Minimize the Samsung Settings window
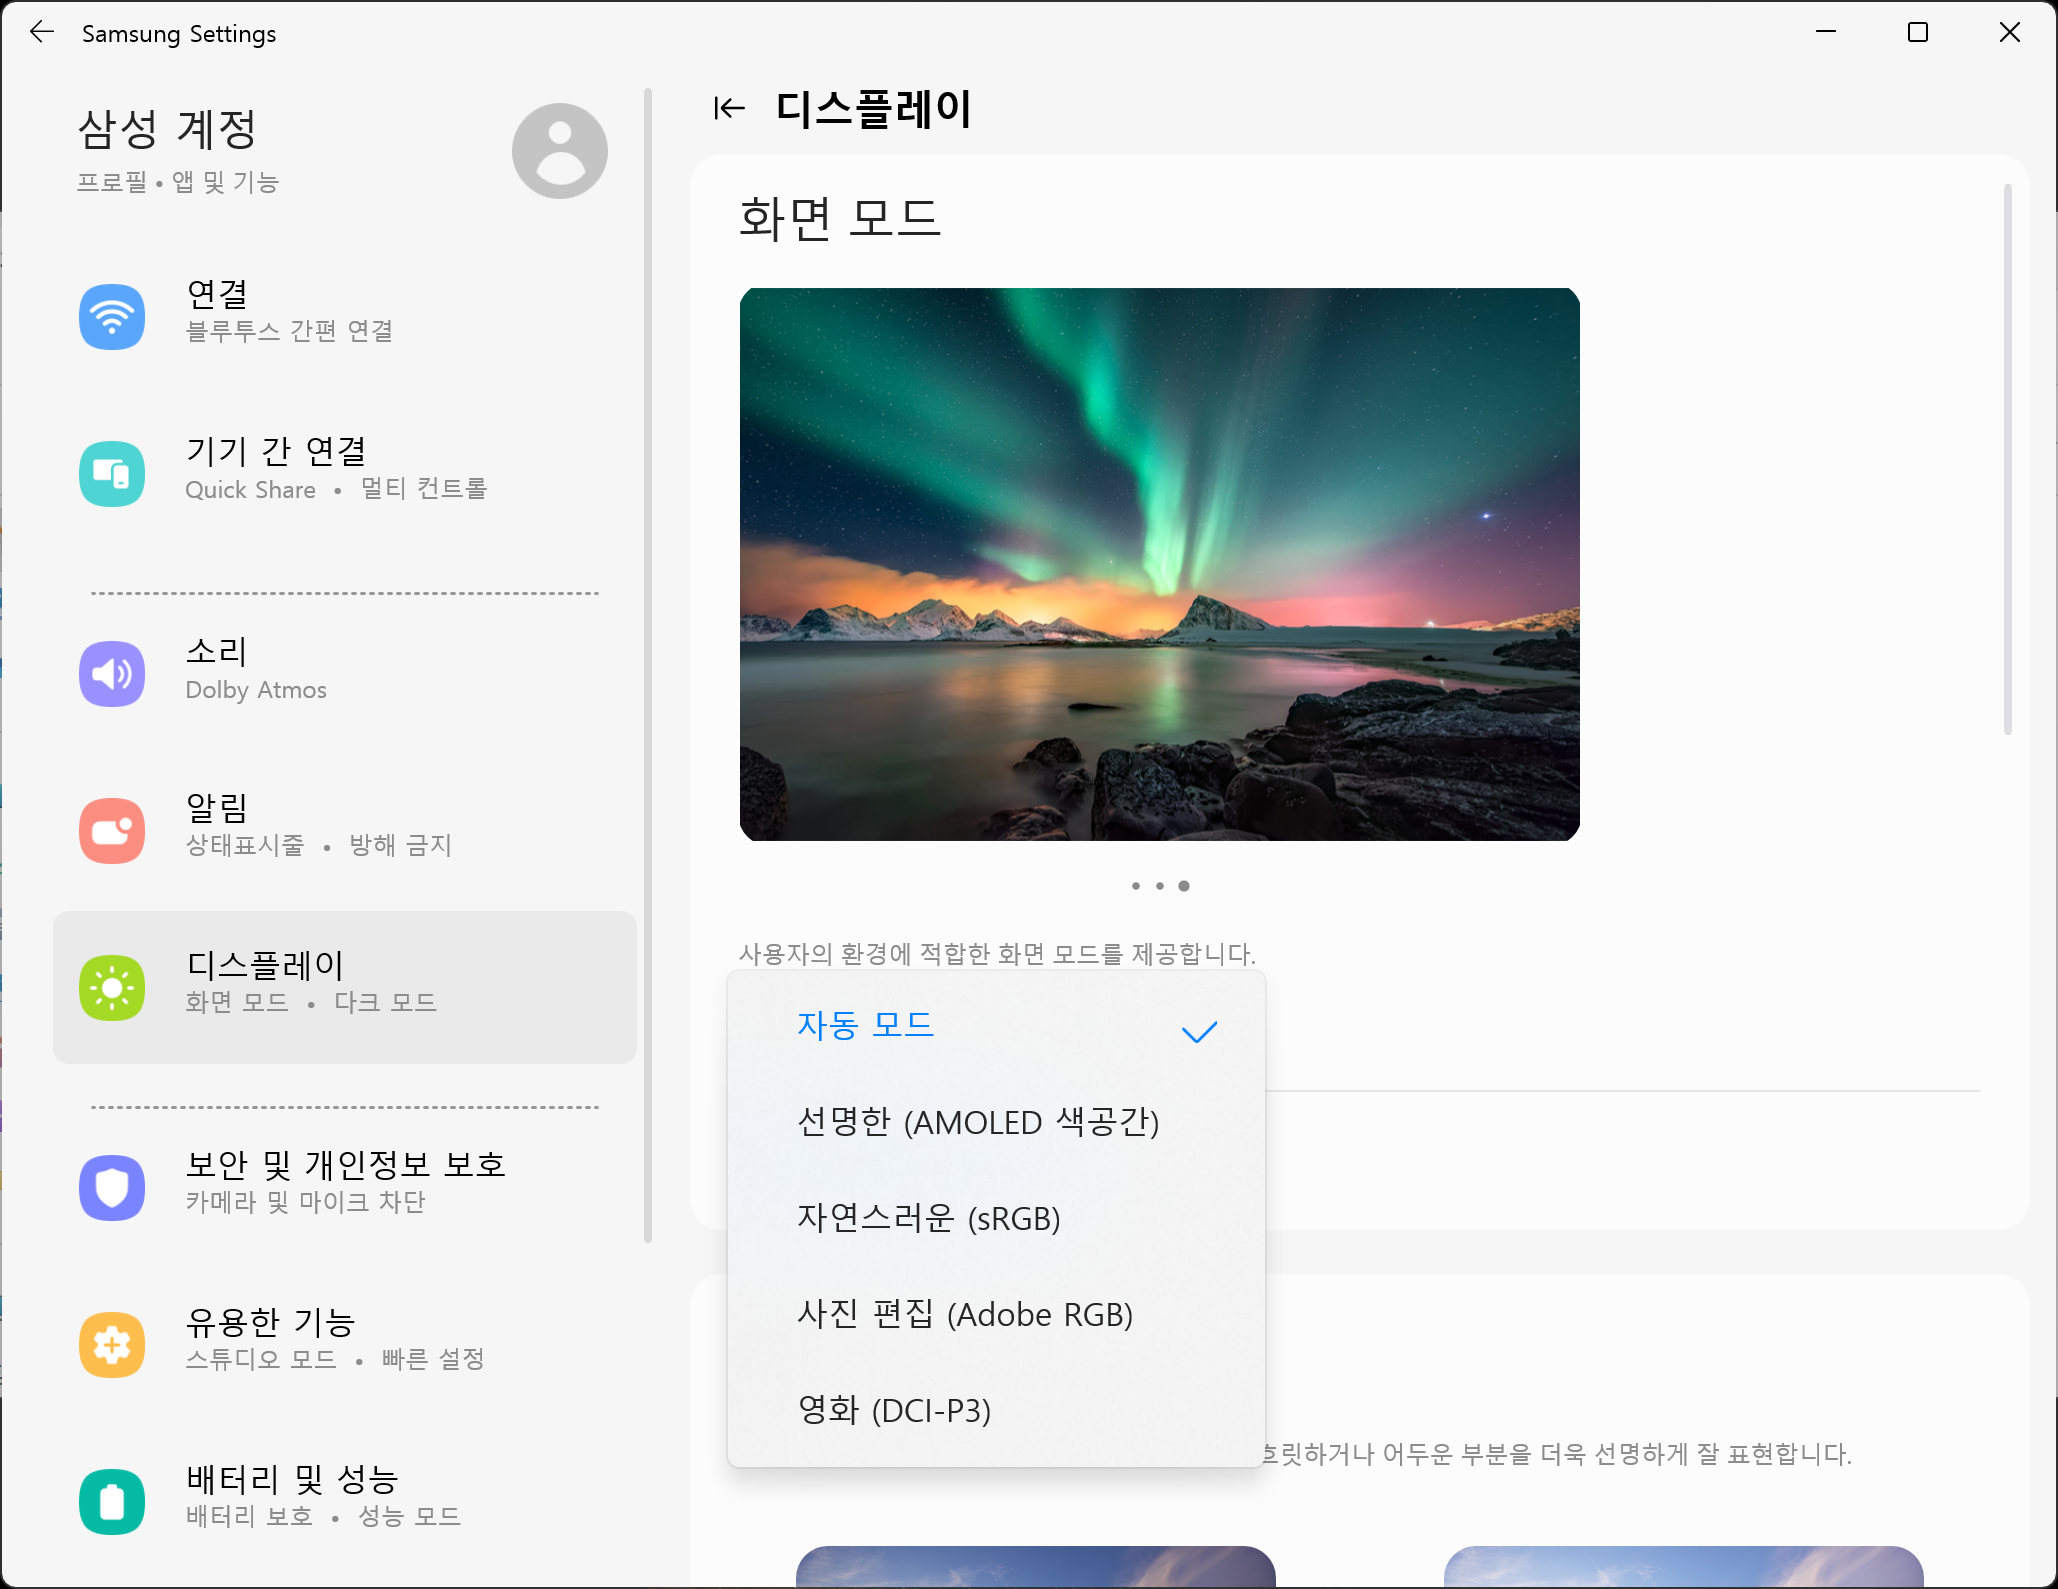The height and width of the screenshot is (1589, 2058). (x=1826, y=32)
